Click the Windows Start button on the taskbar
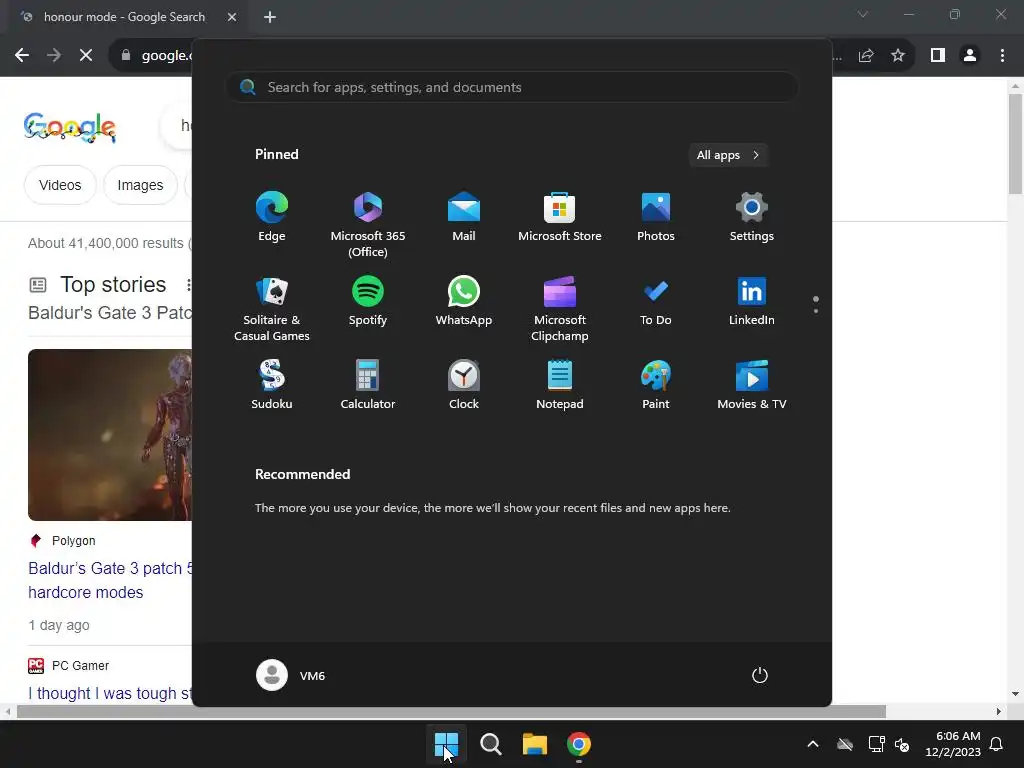1024x768 pixels. (447, 744)
